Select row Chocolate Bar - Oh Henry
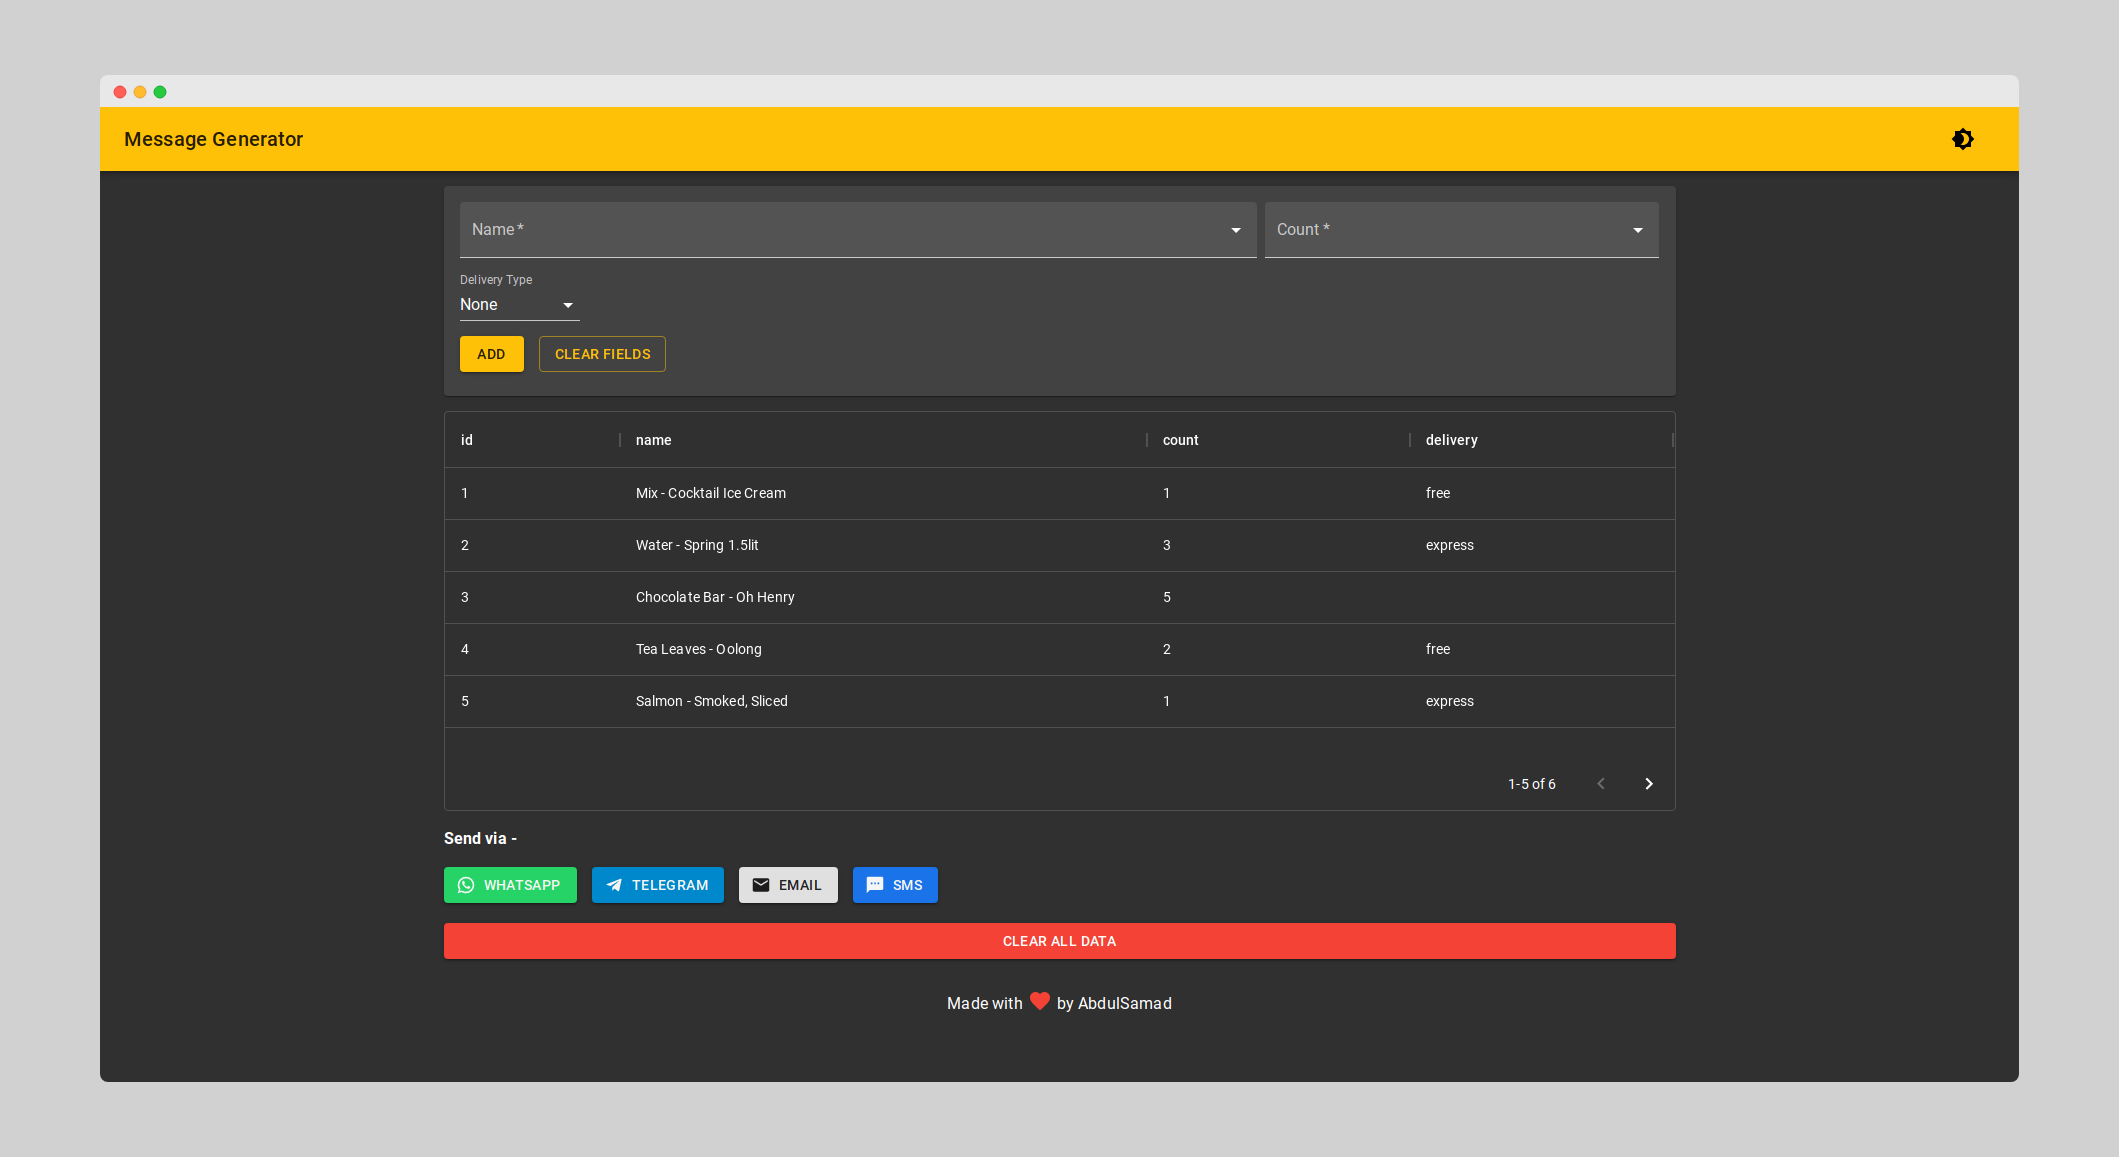Image resolution: width=2119 pixels, height=1157 pixels. coord(1060,597)
